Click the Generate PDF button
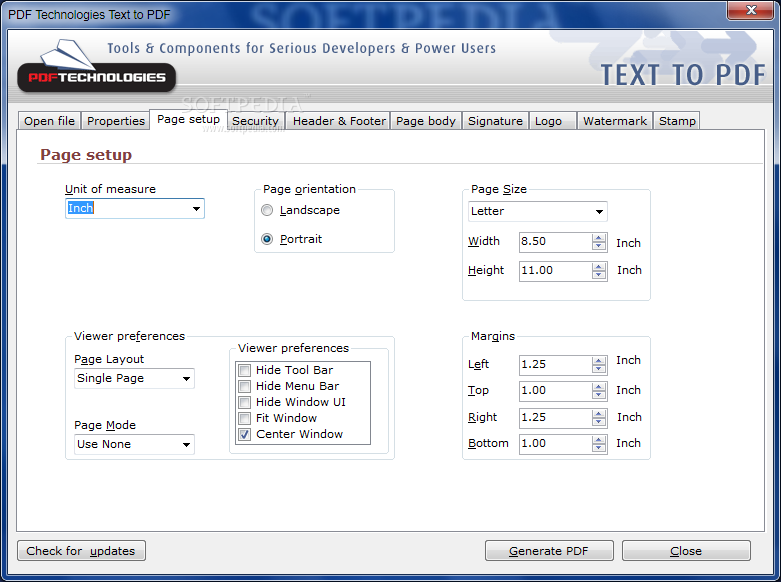 (x=549, y=551)
